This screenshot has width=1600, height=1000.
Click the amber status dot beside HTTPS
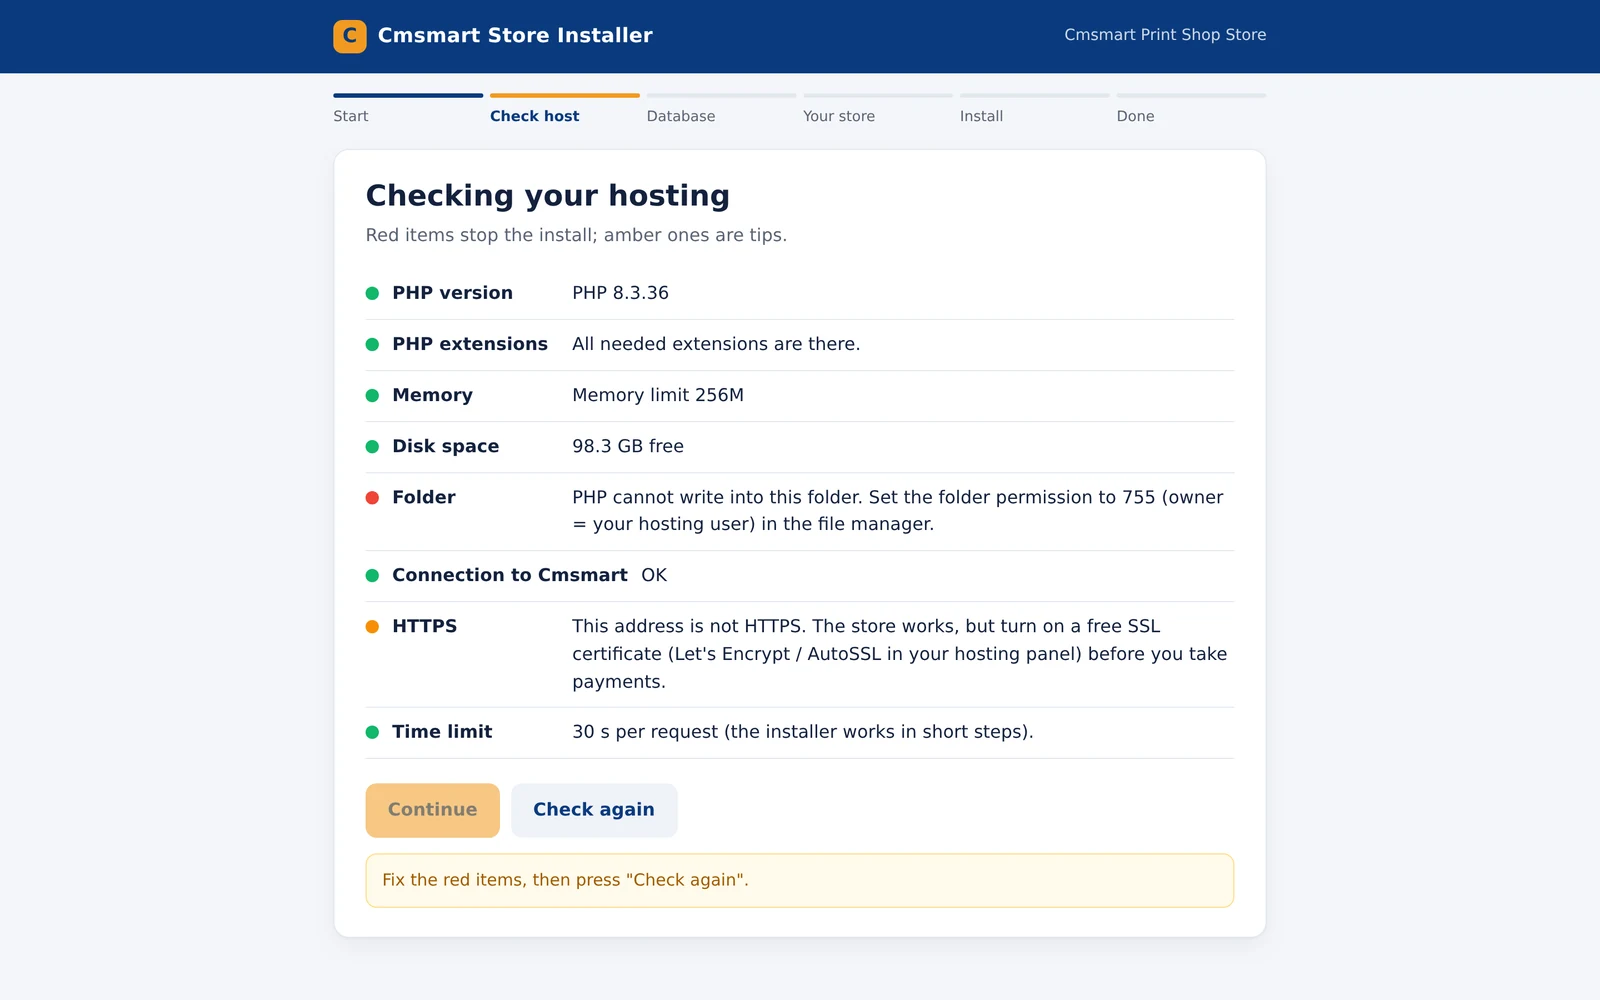372,626
